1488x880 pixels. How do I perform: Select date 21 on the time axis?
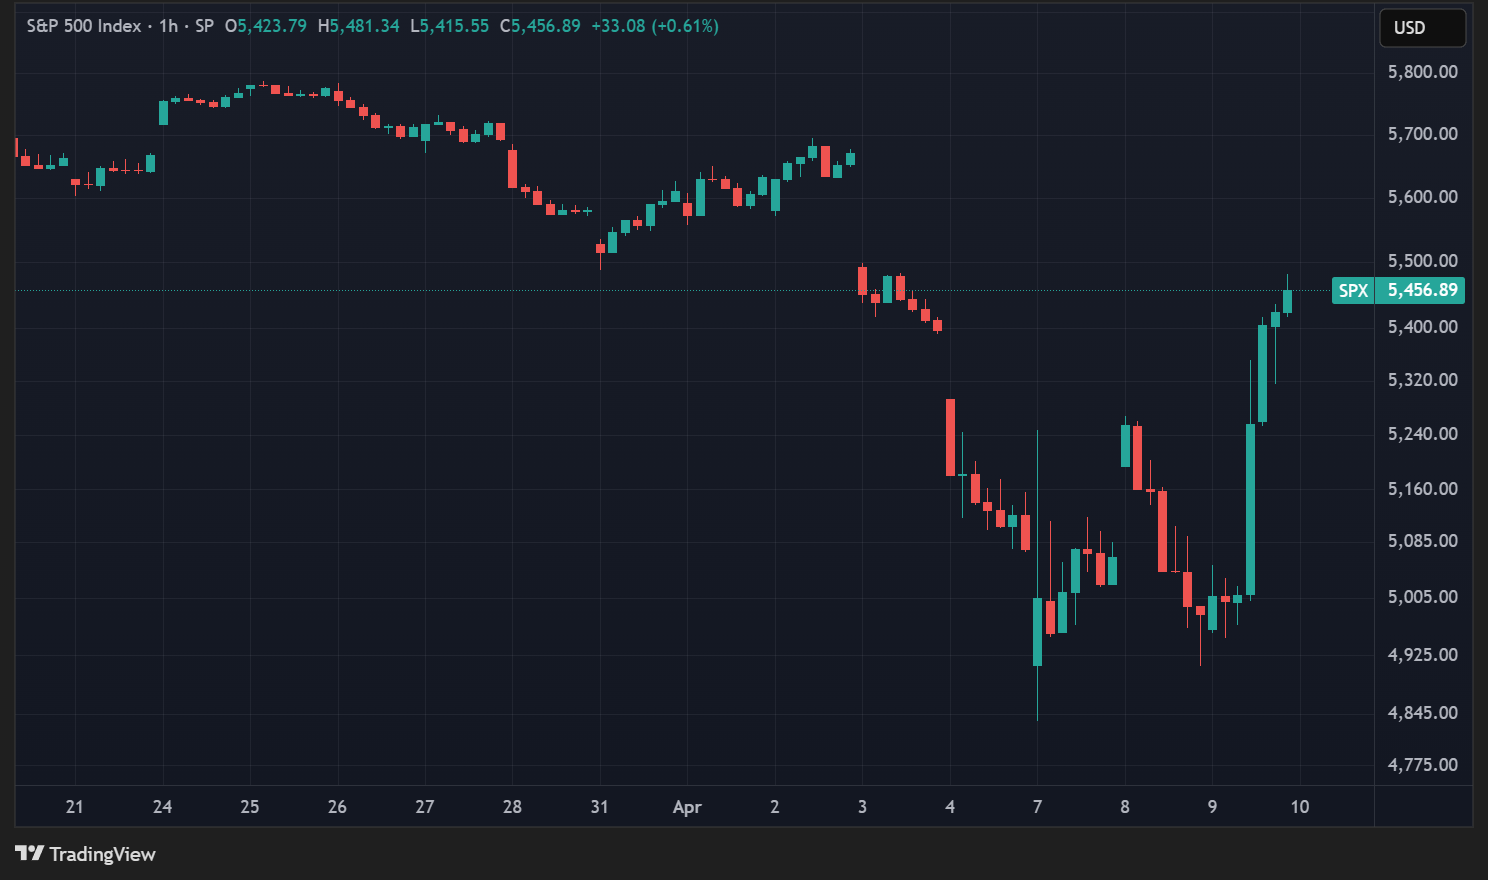75,807
